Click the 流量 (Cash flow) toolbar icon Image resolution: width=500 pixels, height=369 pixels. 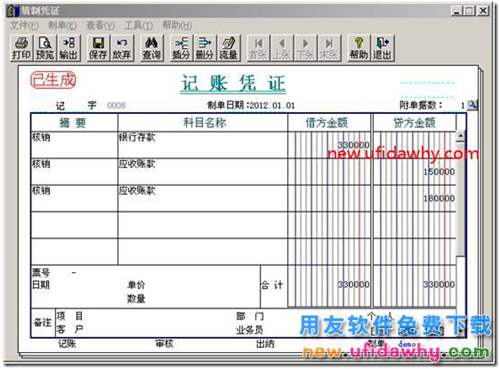(x=228, y=48)
